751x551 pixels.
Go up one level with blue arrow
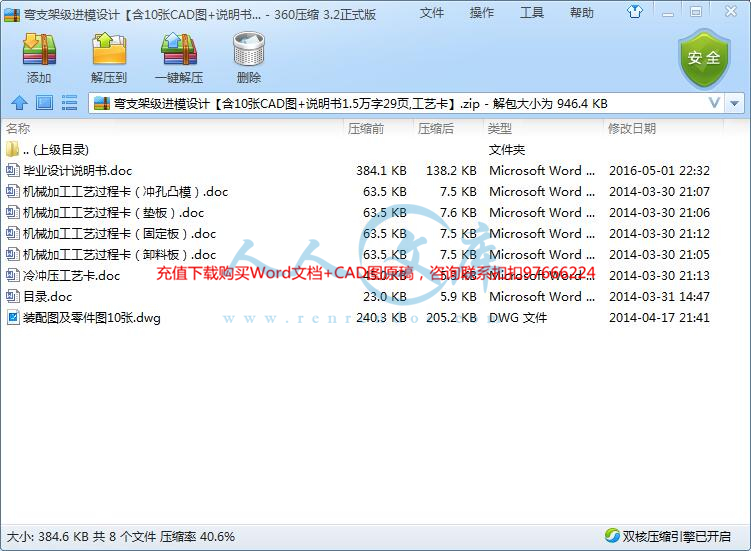point(19,103)
